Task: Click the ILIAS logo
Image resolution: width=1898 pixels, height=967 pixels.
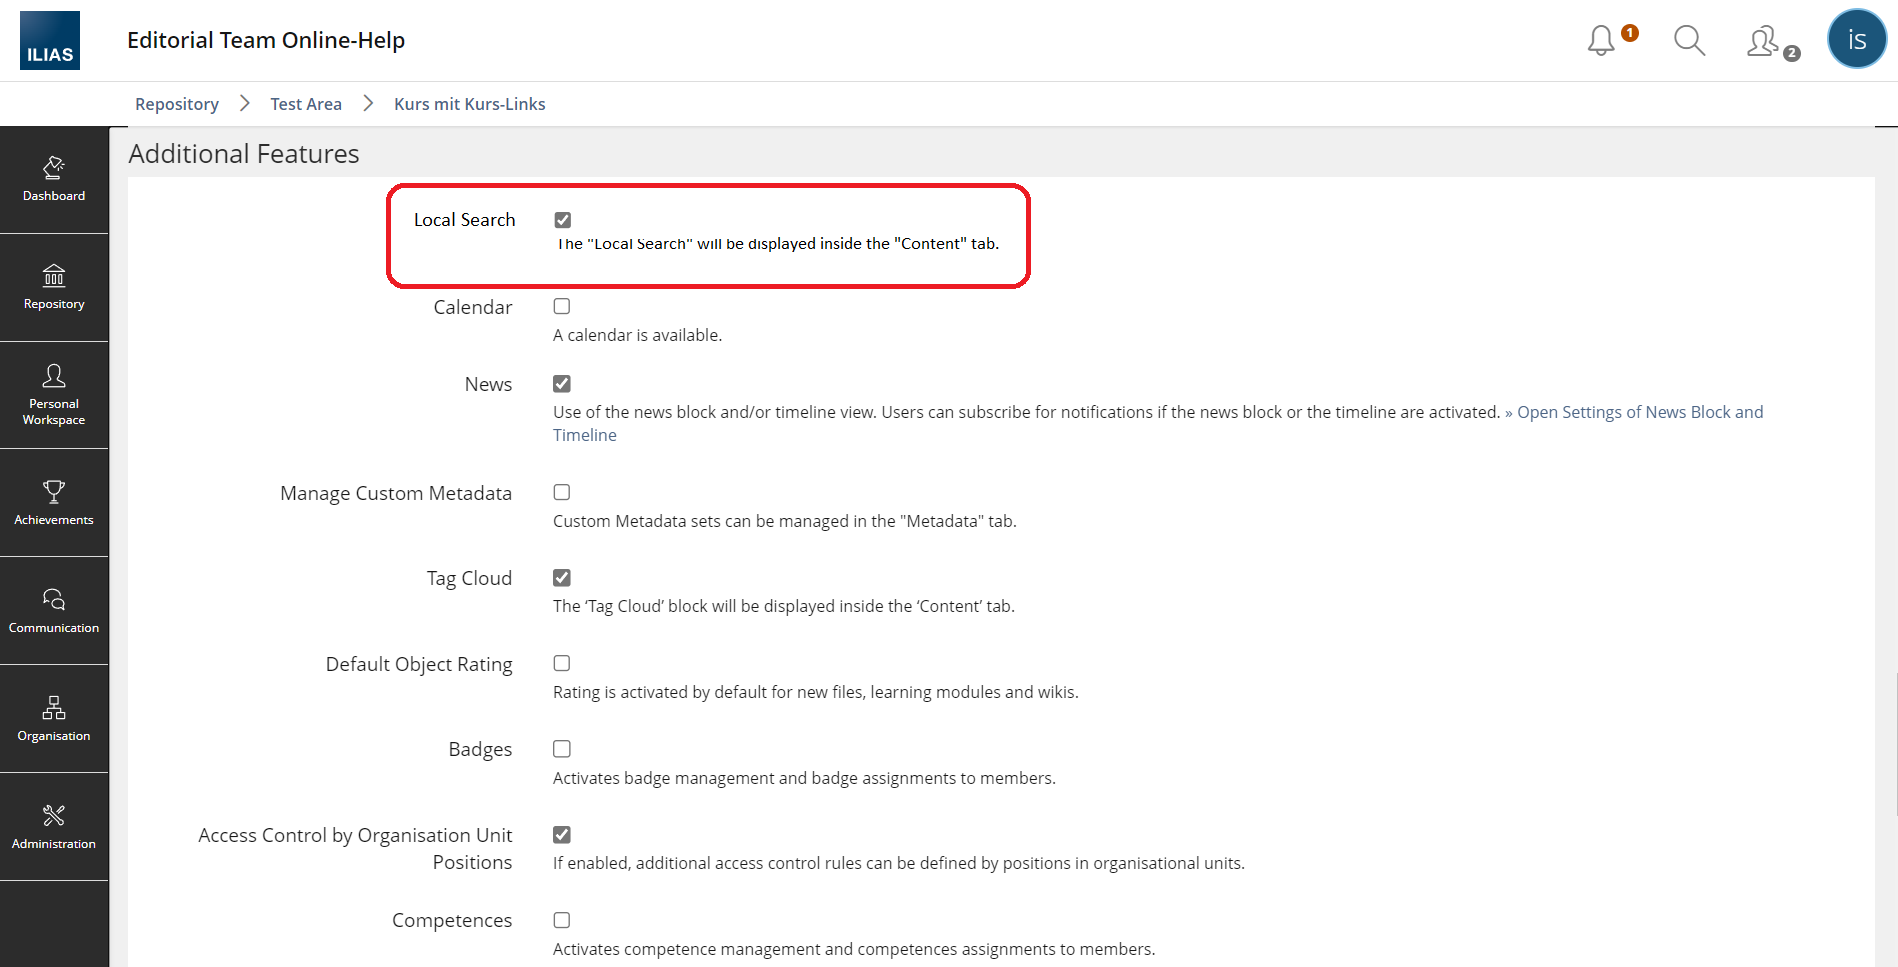Action: 50,41
